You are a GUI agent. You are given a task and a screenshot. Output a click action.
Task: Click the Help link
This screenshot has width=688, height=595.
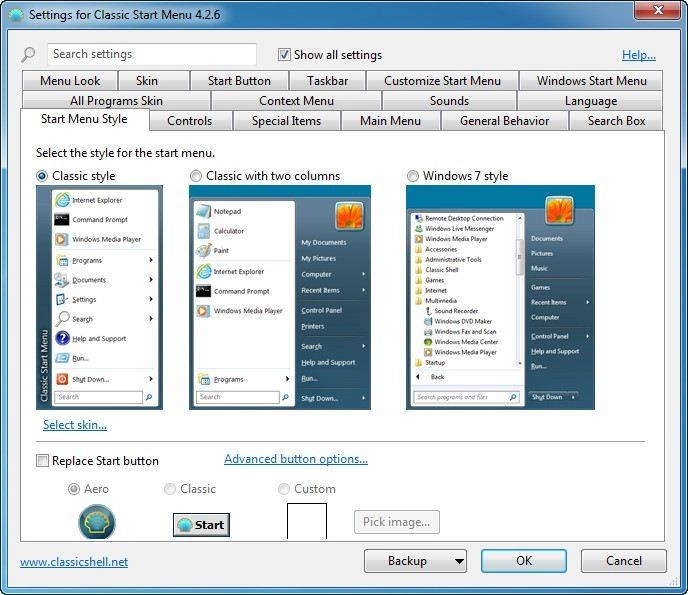tap(638, 55)
